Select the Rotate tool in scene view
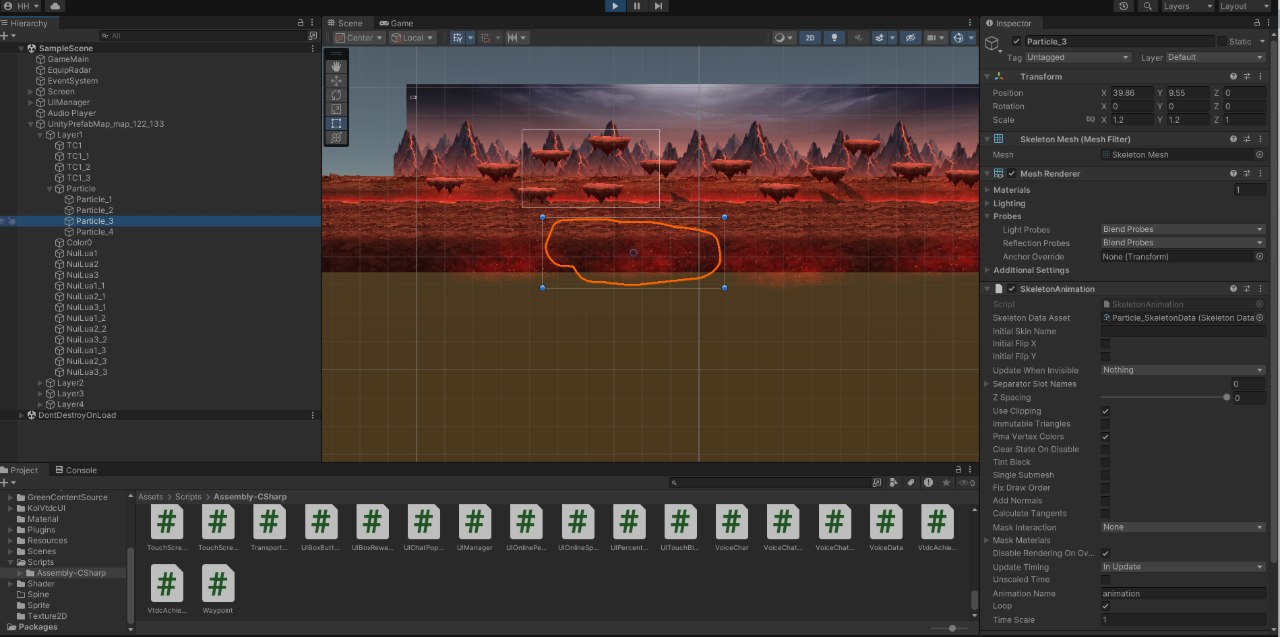The width and height of the screenshot is (1280, 637). 336,95
